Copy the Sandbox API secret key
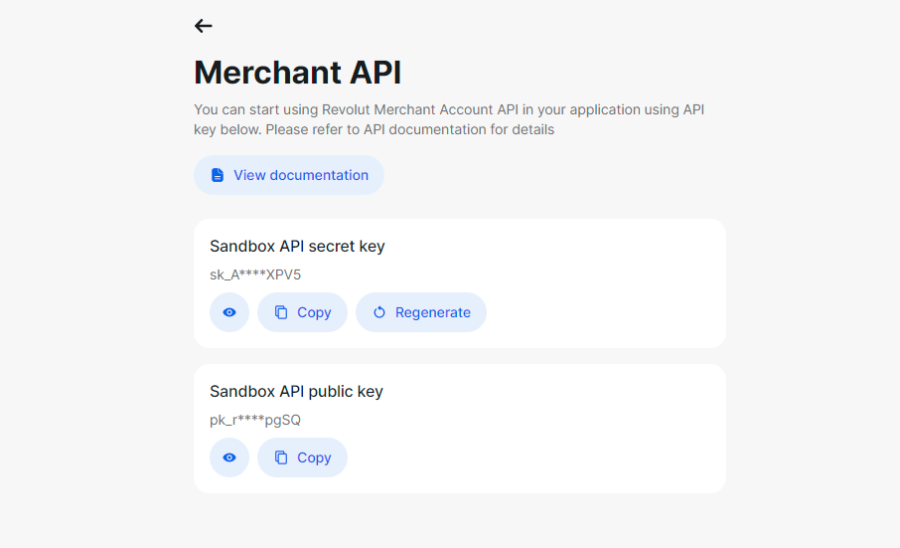Screen dimensions: 900x548 (x=302, y=312)
